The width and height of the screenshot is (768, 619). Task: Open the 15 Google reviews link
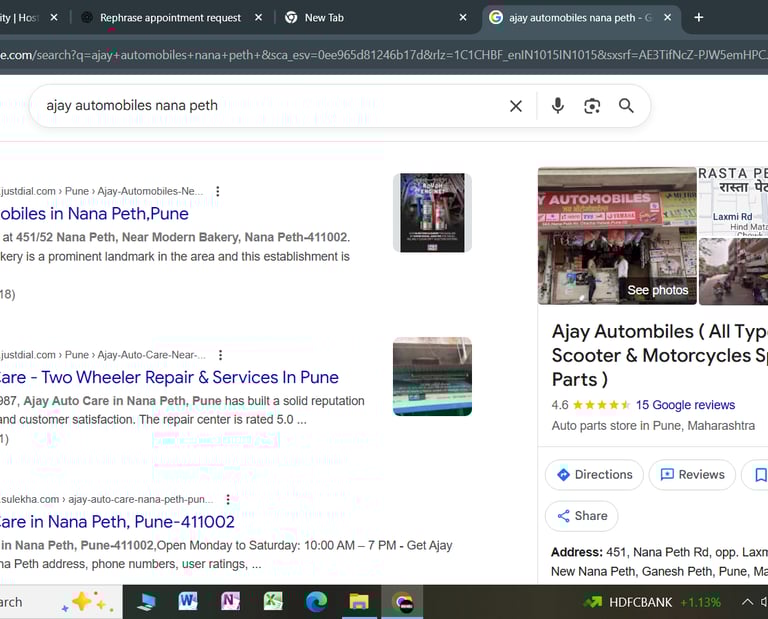[x=685, y=405]
